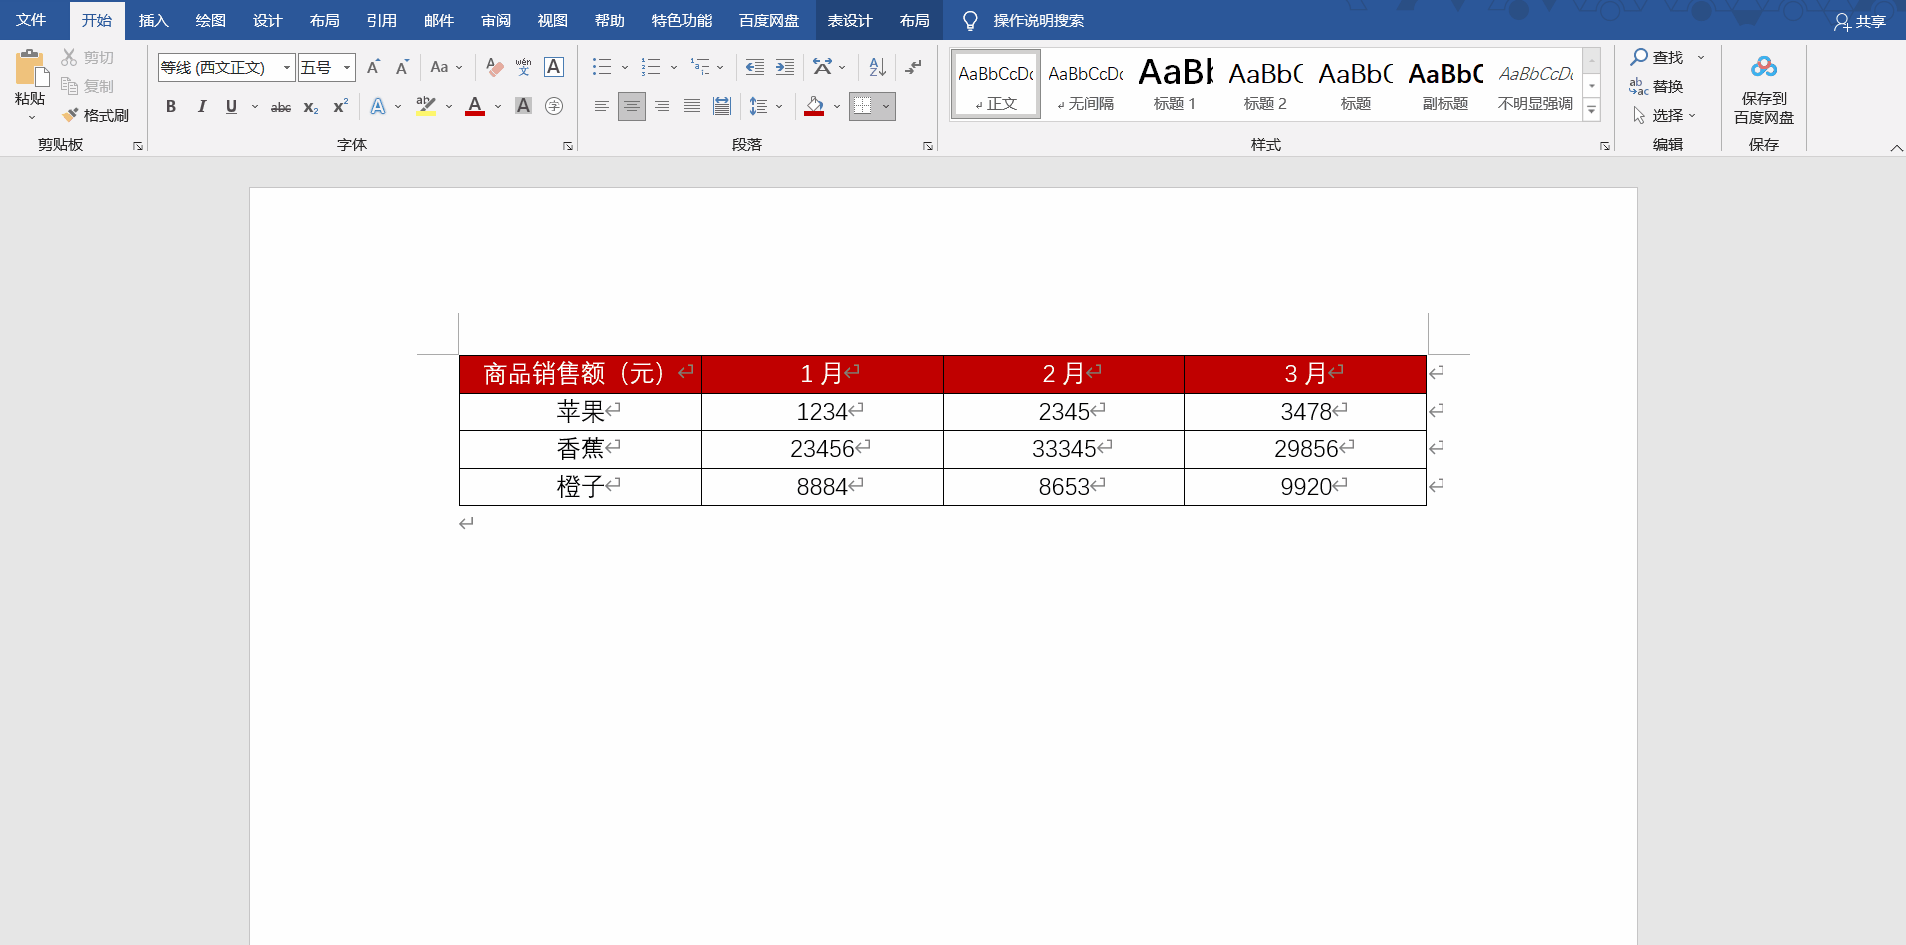Viewport: 1906px width, 945px height.
Task: Click the lightbulb Tell Me search icon
Action: click(x=970, y=21)
